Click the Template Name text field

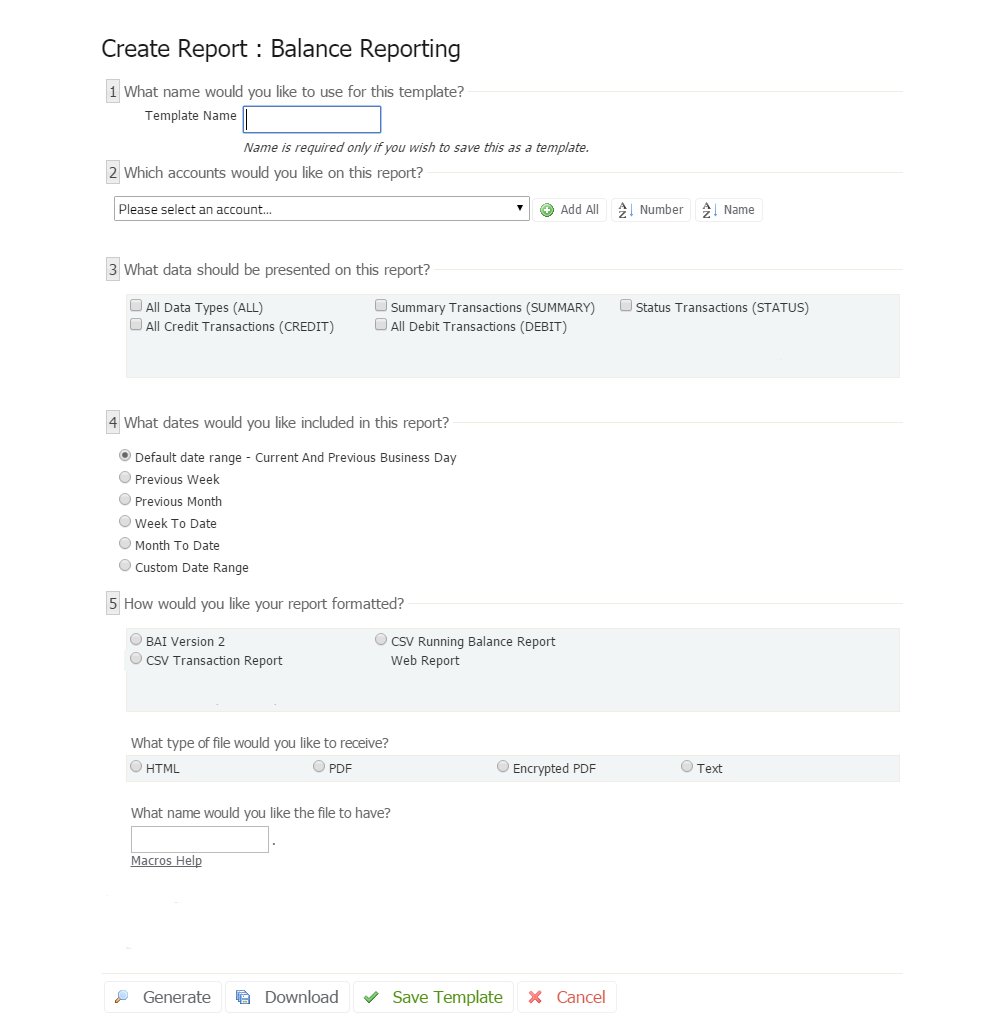coord(312,120)
